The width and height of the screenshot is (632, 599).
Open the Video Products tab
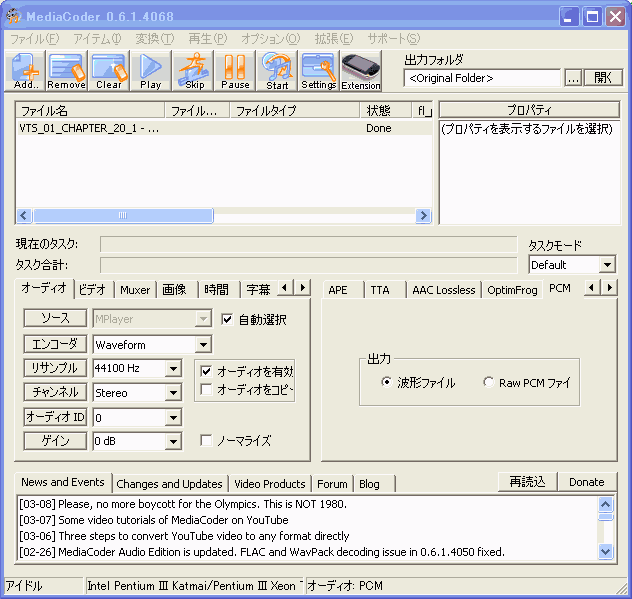pyautogui.click(x=270, y=484)
